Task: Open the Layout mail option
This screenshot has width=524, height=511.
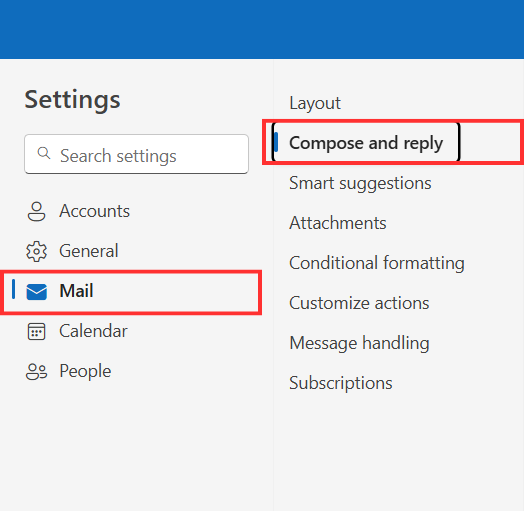Action: tap(314, 103)
